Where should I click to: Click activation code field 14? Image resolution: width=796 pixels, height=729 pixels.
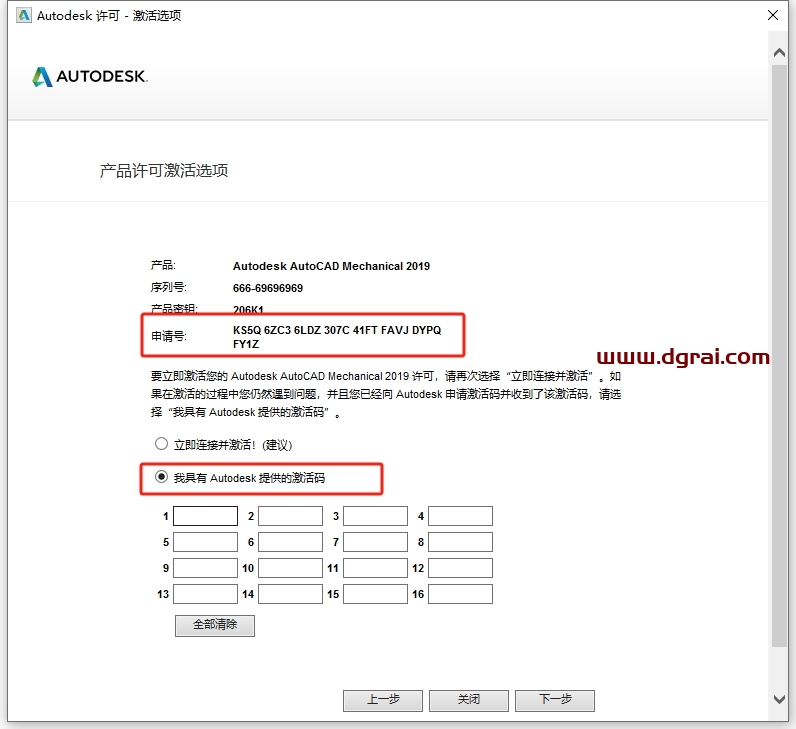[290, 594]
